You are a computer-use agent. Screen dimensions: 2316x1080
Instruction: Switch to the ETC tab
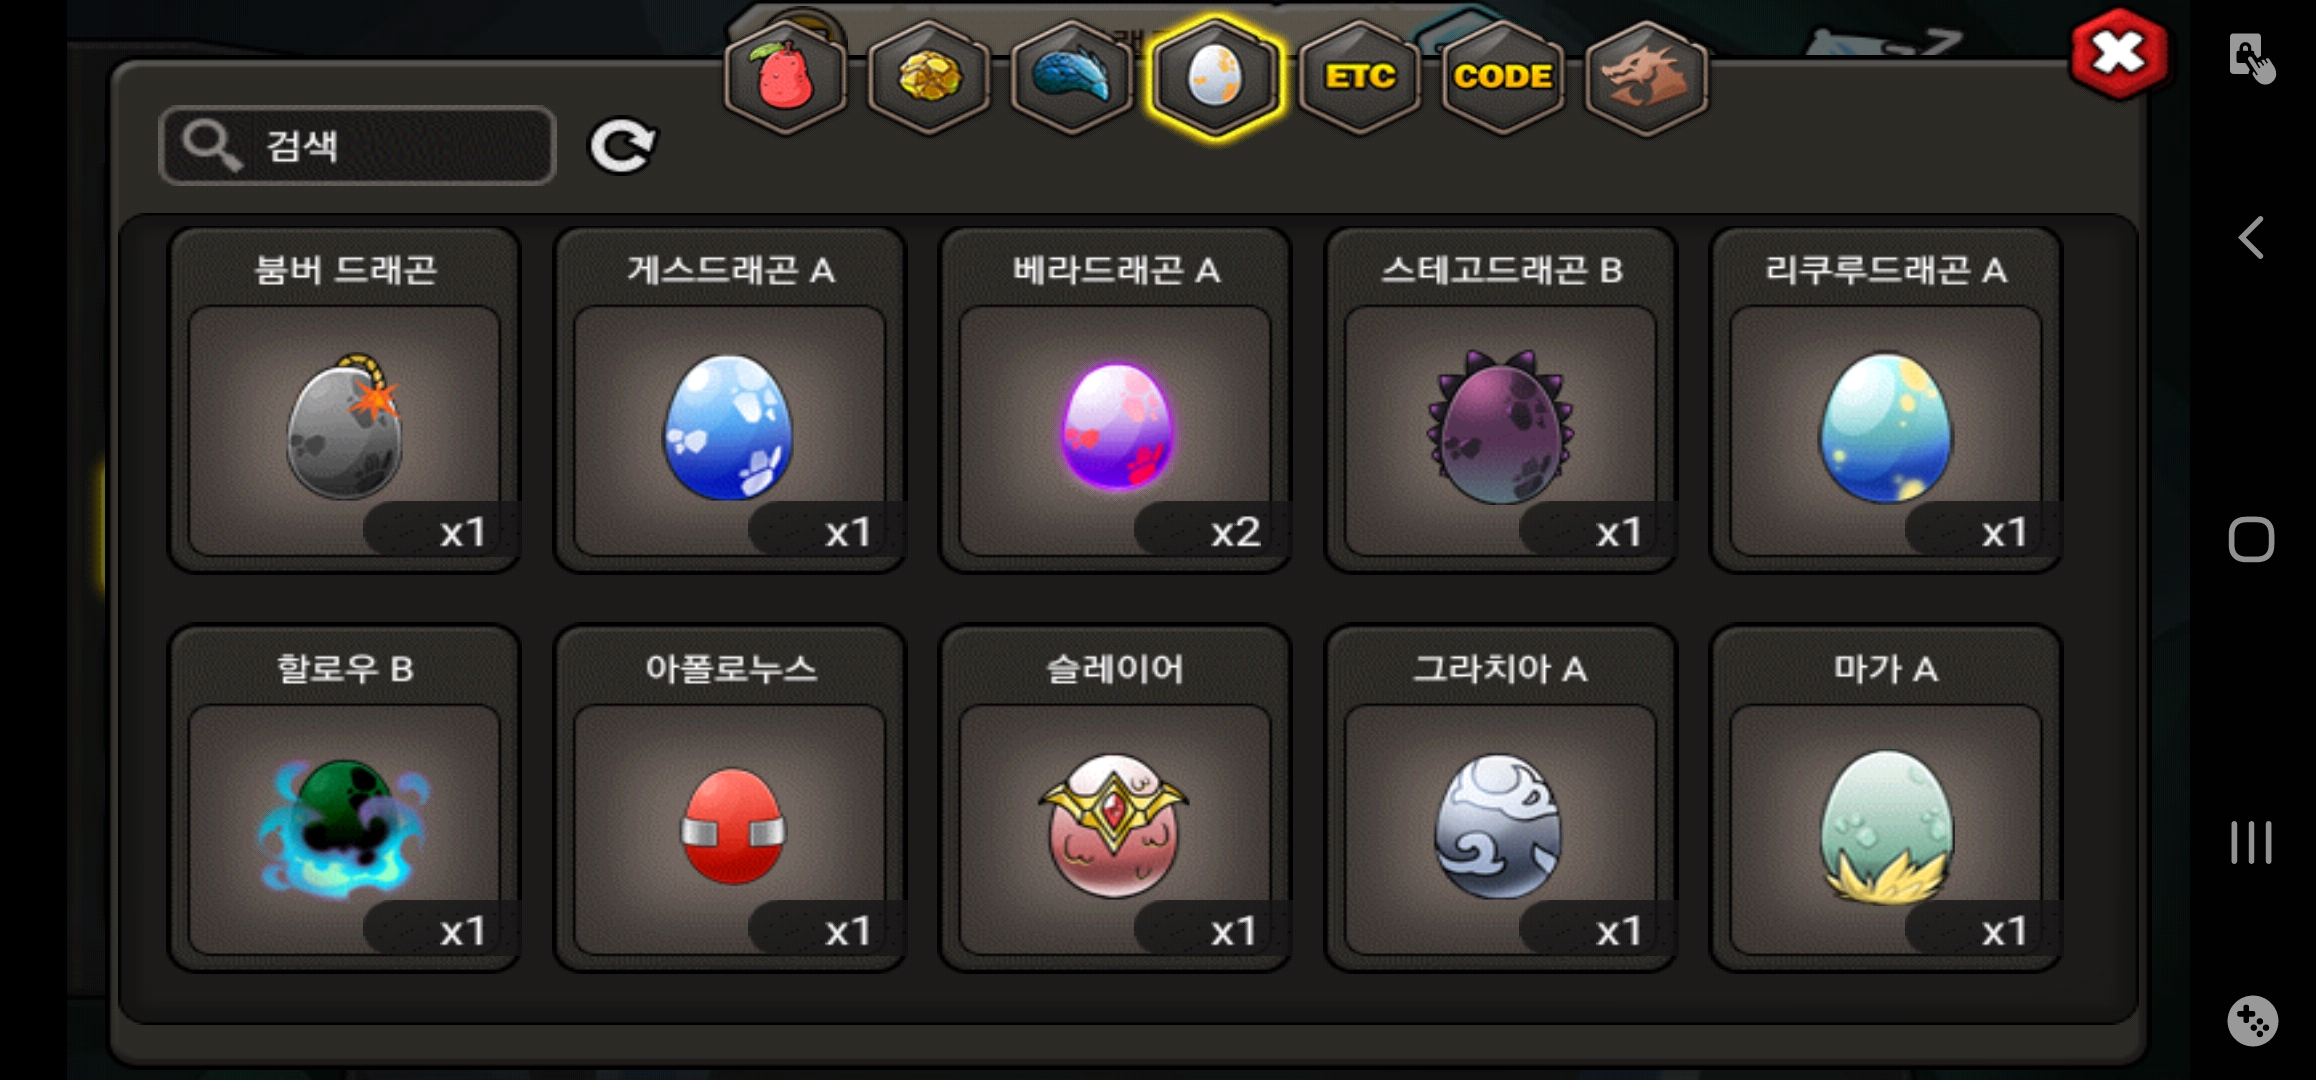[1360, 77]
